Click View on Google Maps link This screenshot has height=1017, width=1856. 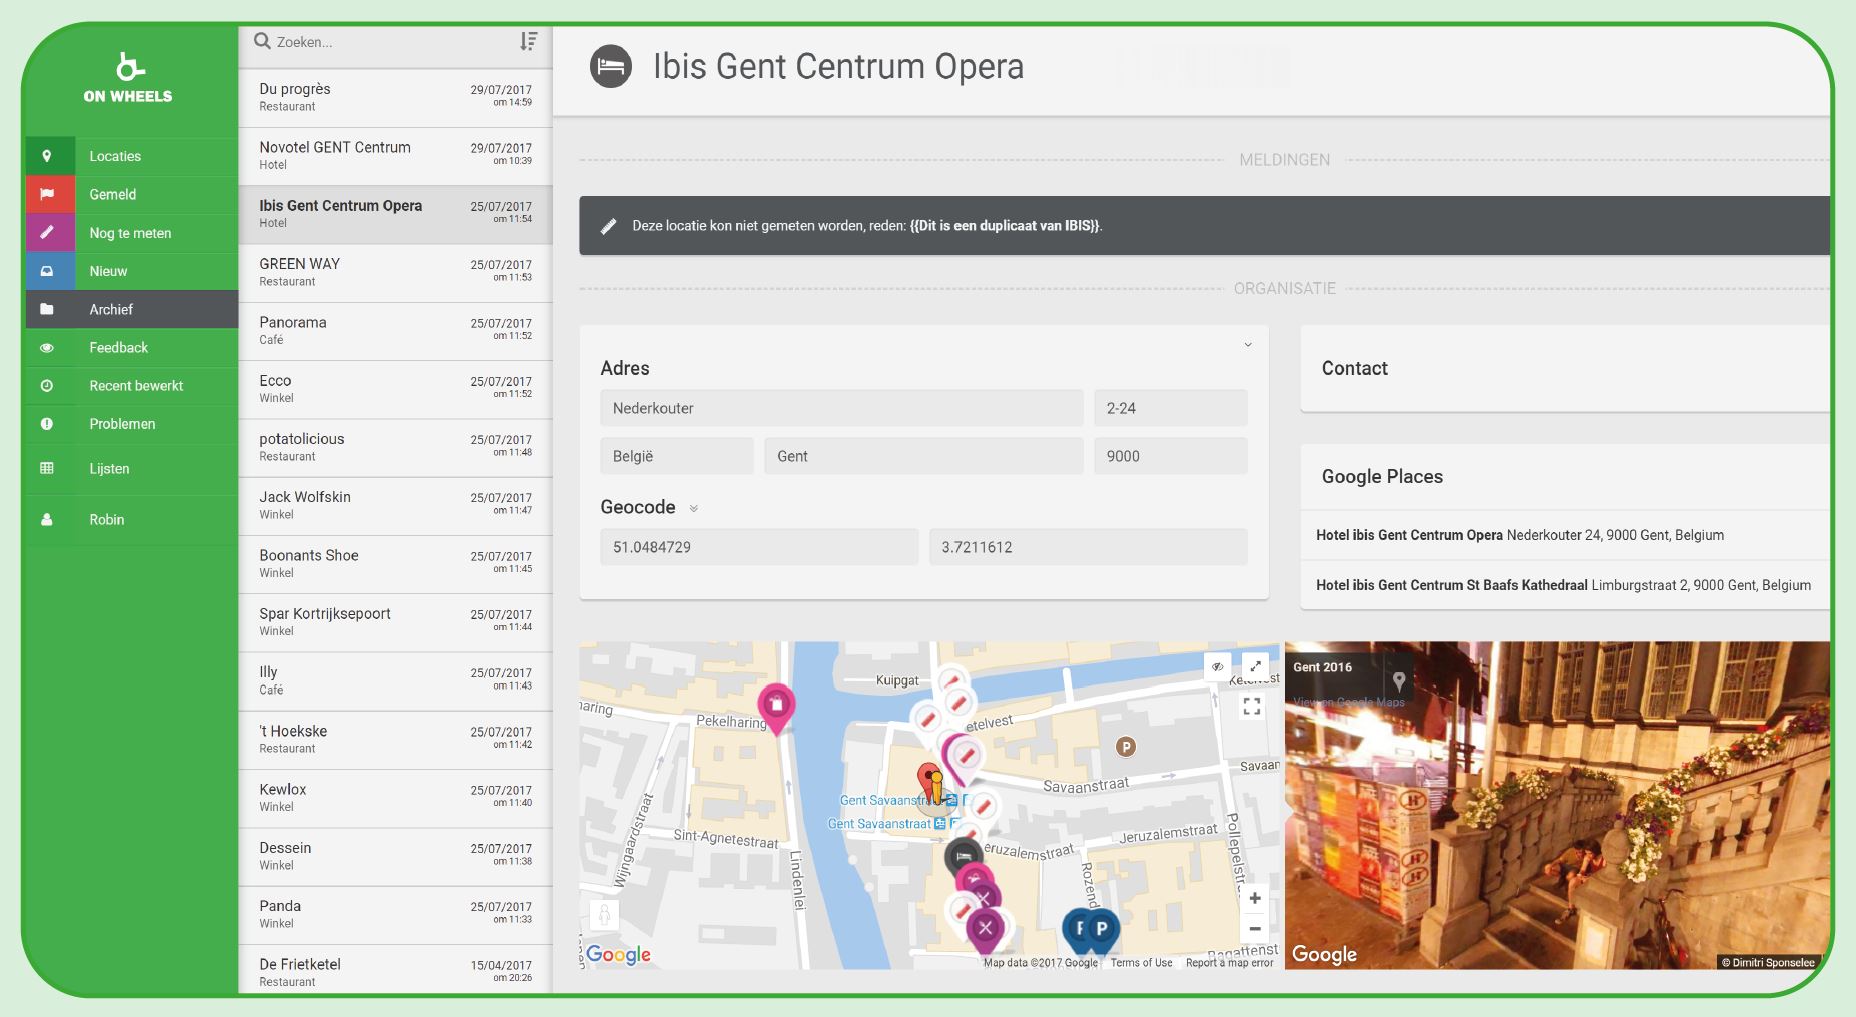pos(1349,702)
